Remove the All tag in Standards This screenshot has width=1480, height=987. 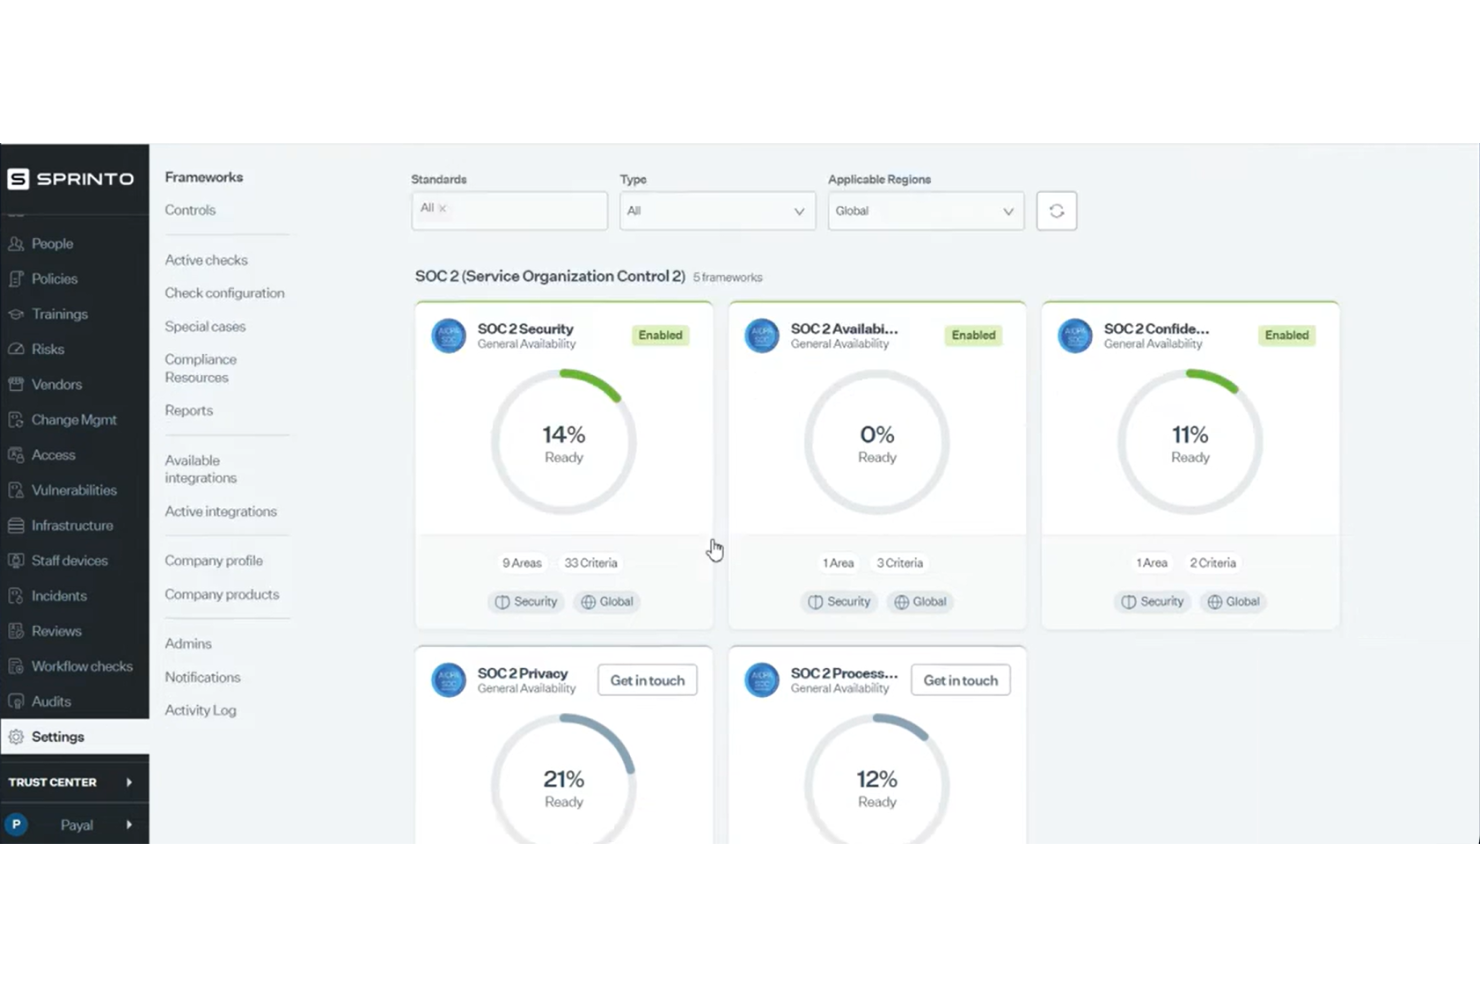tap(442, 208)
